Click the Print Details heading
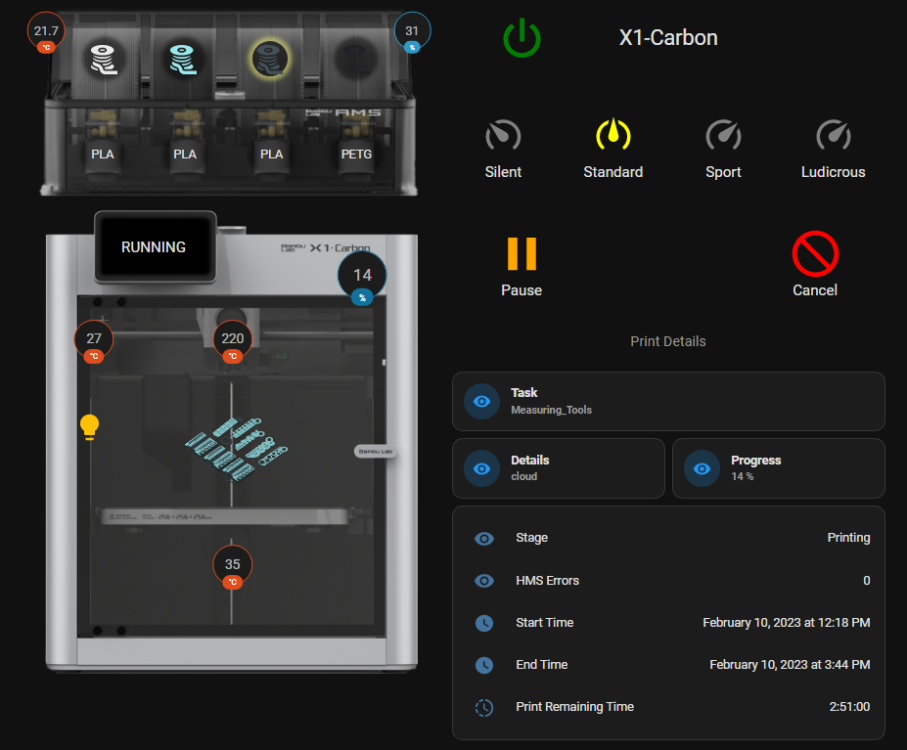 click(668, 341)
